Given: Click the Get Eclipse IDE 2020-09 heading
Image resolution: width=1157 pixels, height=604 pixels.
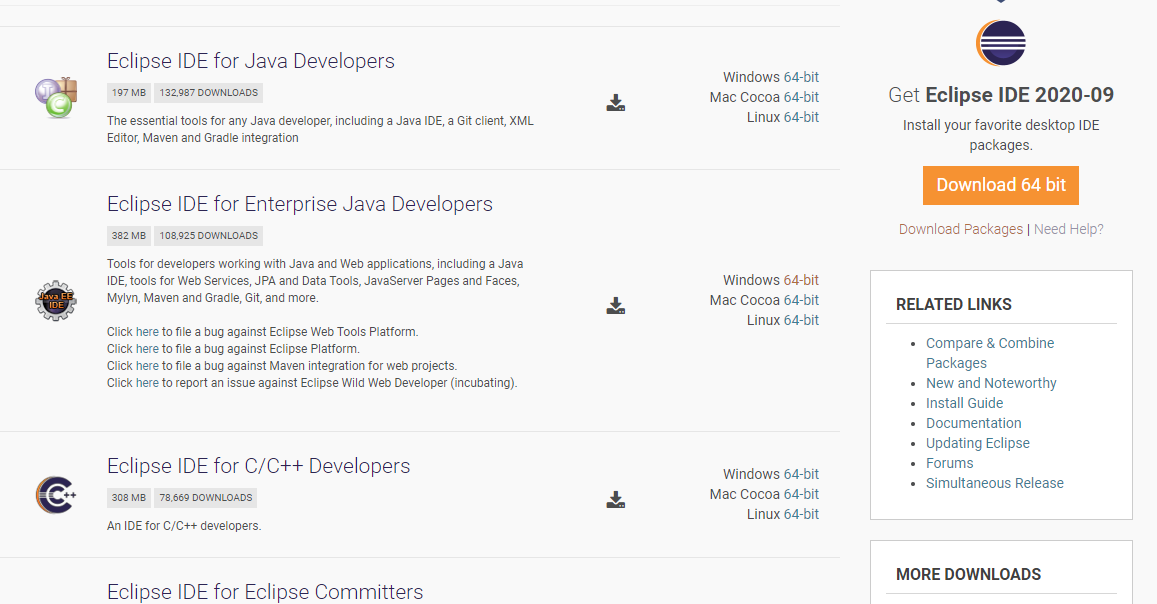Looking at the screenshot, I should tap(1001, 95).
